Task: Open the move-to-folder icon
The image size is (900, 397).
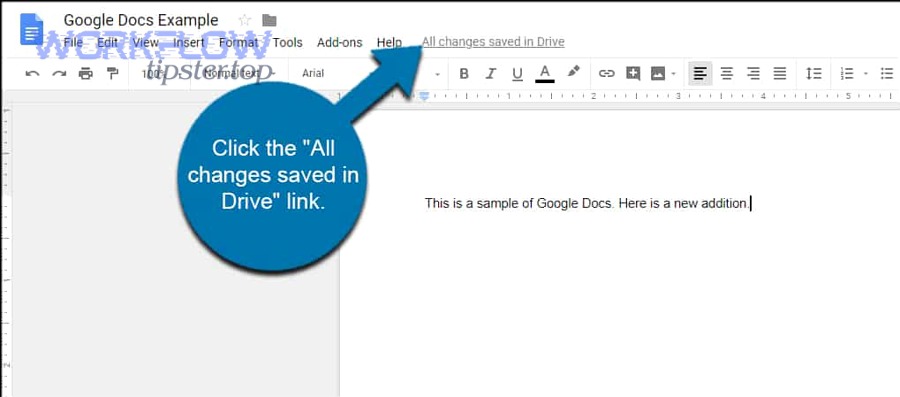Action: coord(269,20)
